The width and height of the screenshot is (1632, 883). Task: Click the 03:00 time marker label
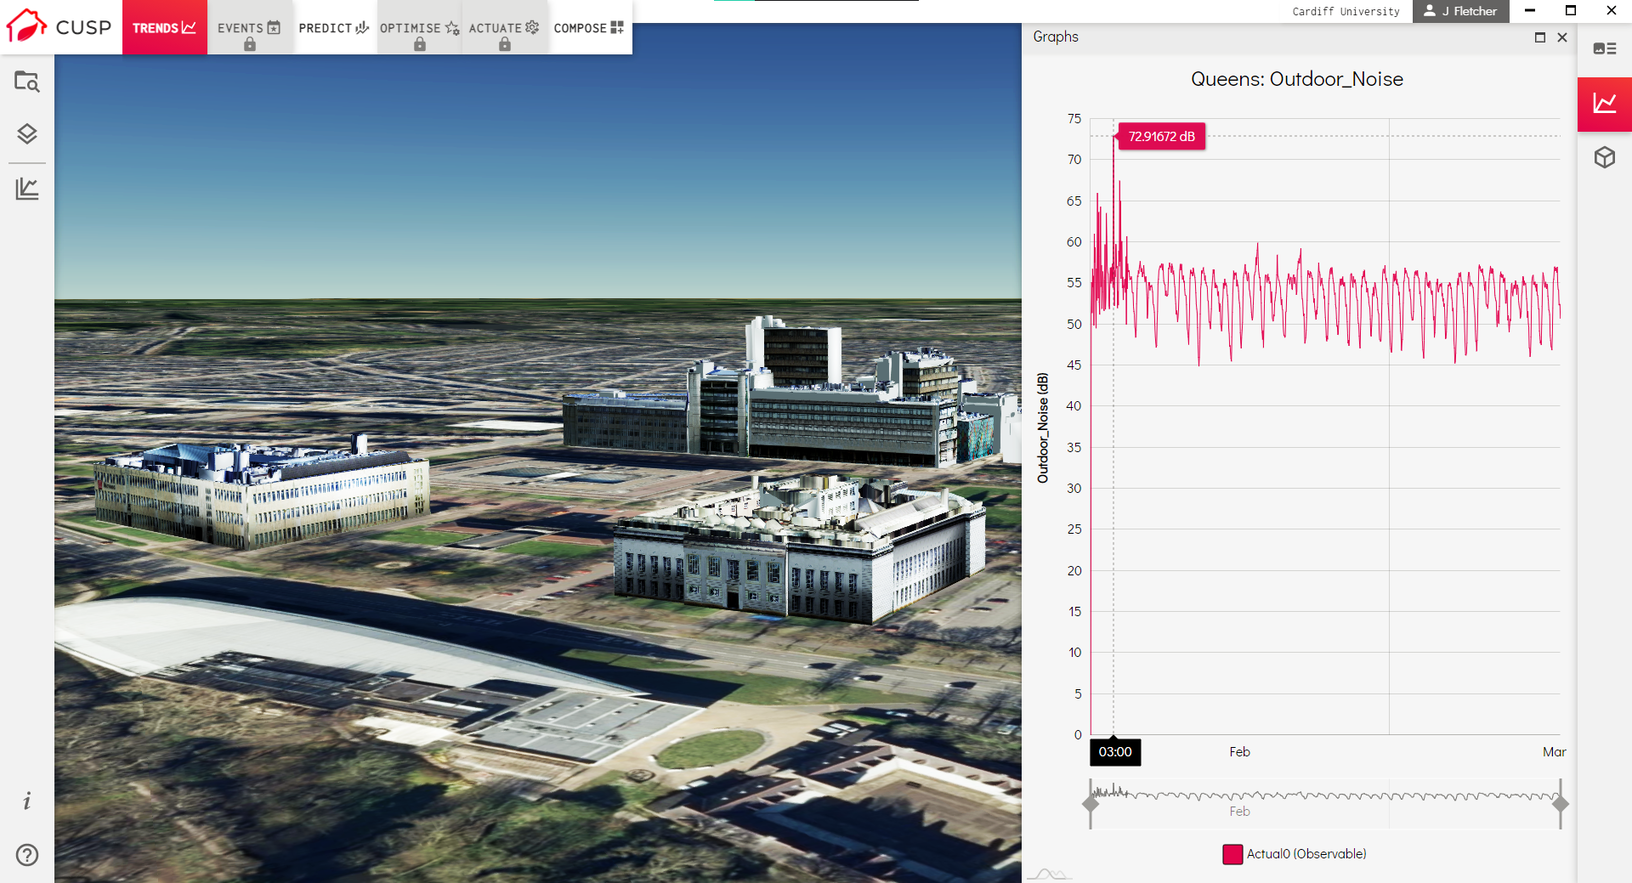click(1115, 752)
